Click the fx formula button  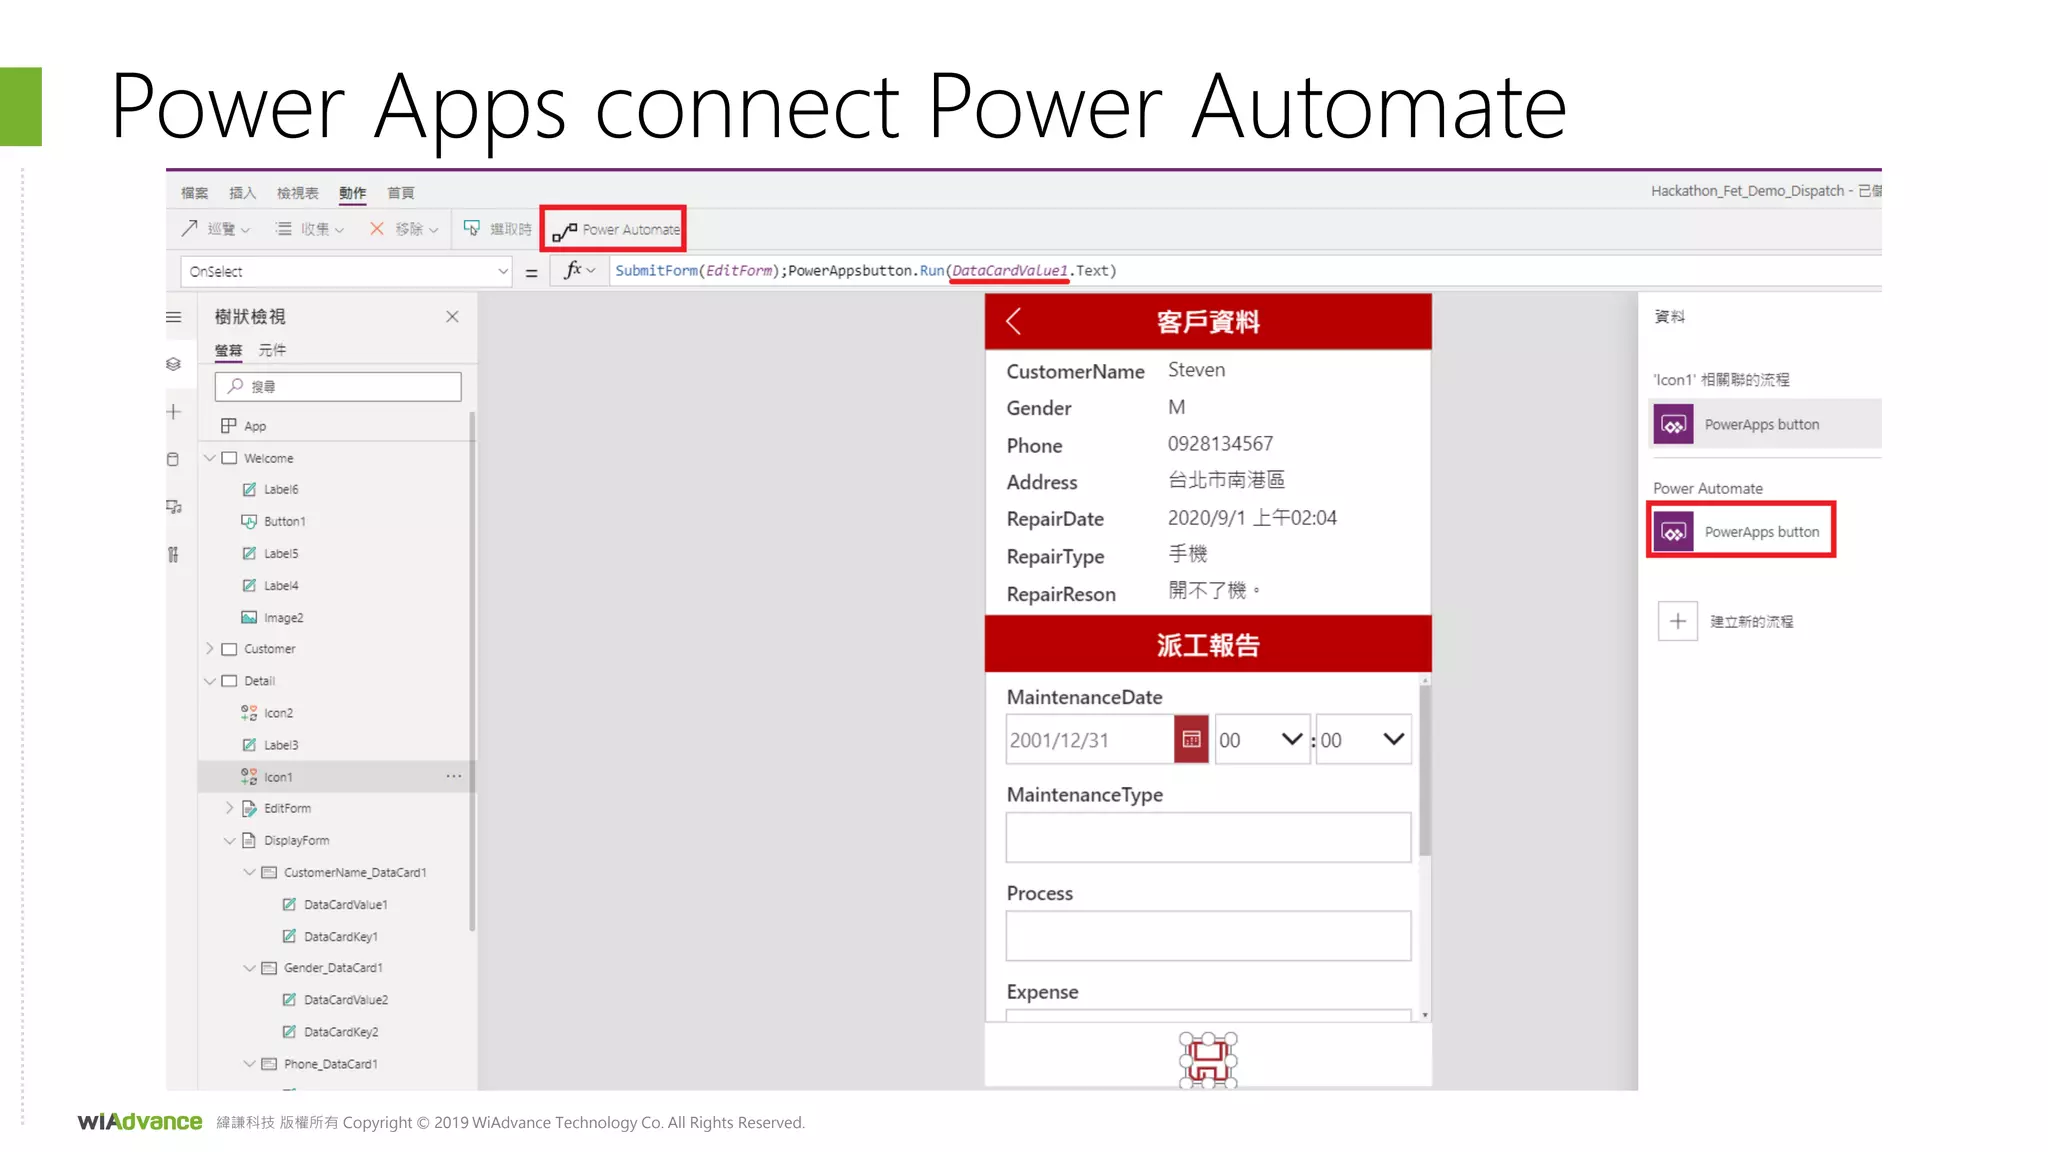pos(578,270)
